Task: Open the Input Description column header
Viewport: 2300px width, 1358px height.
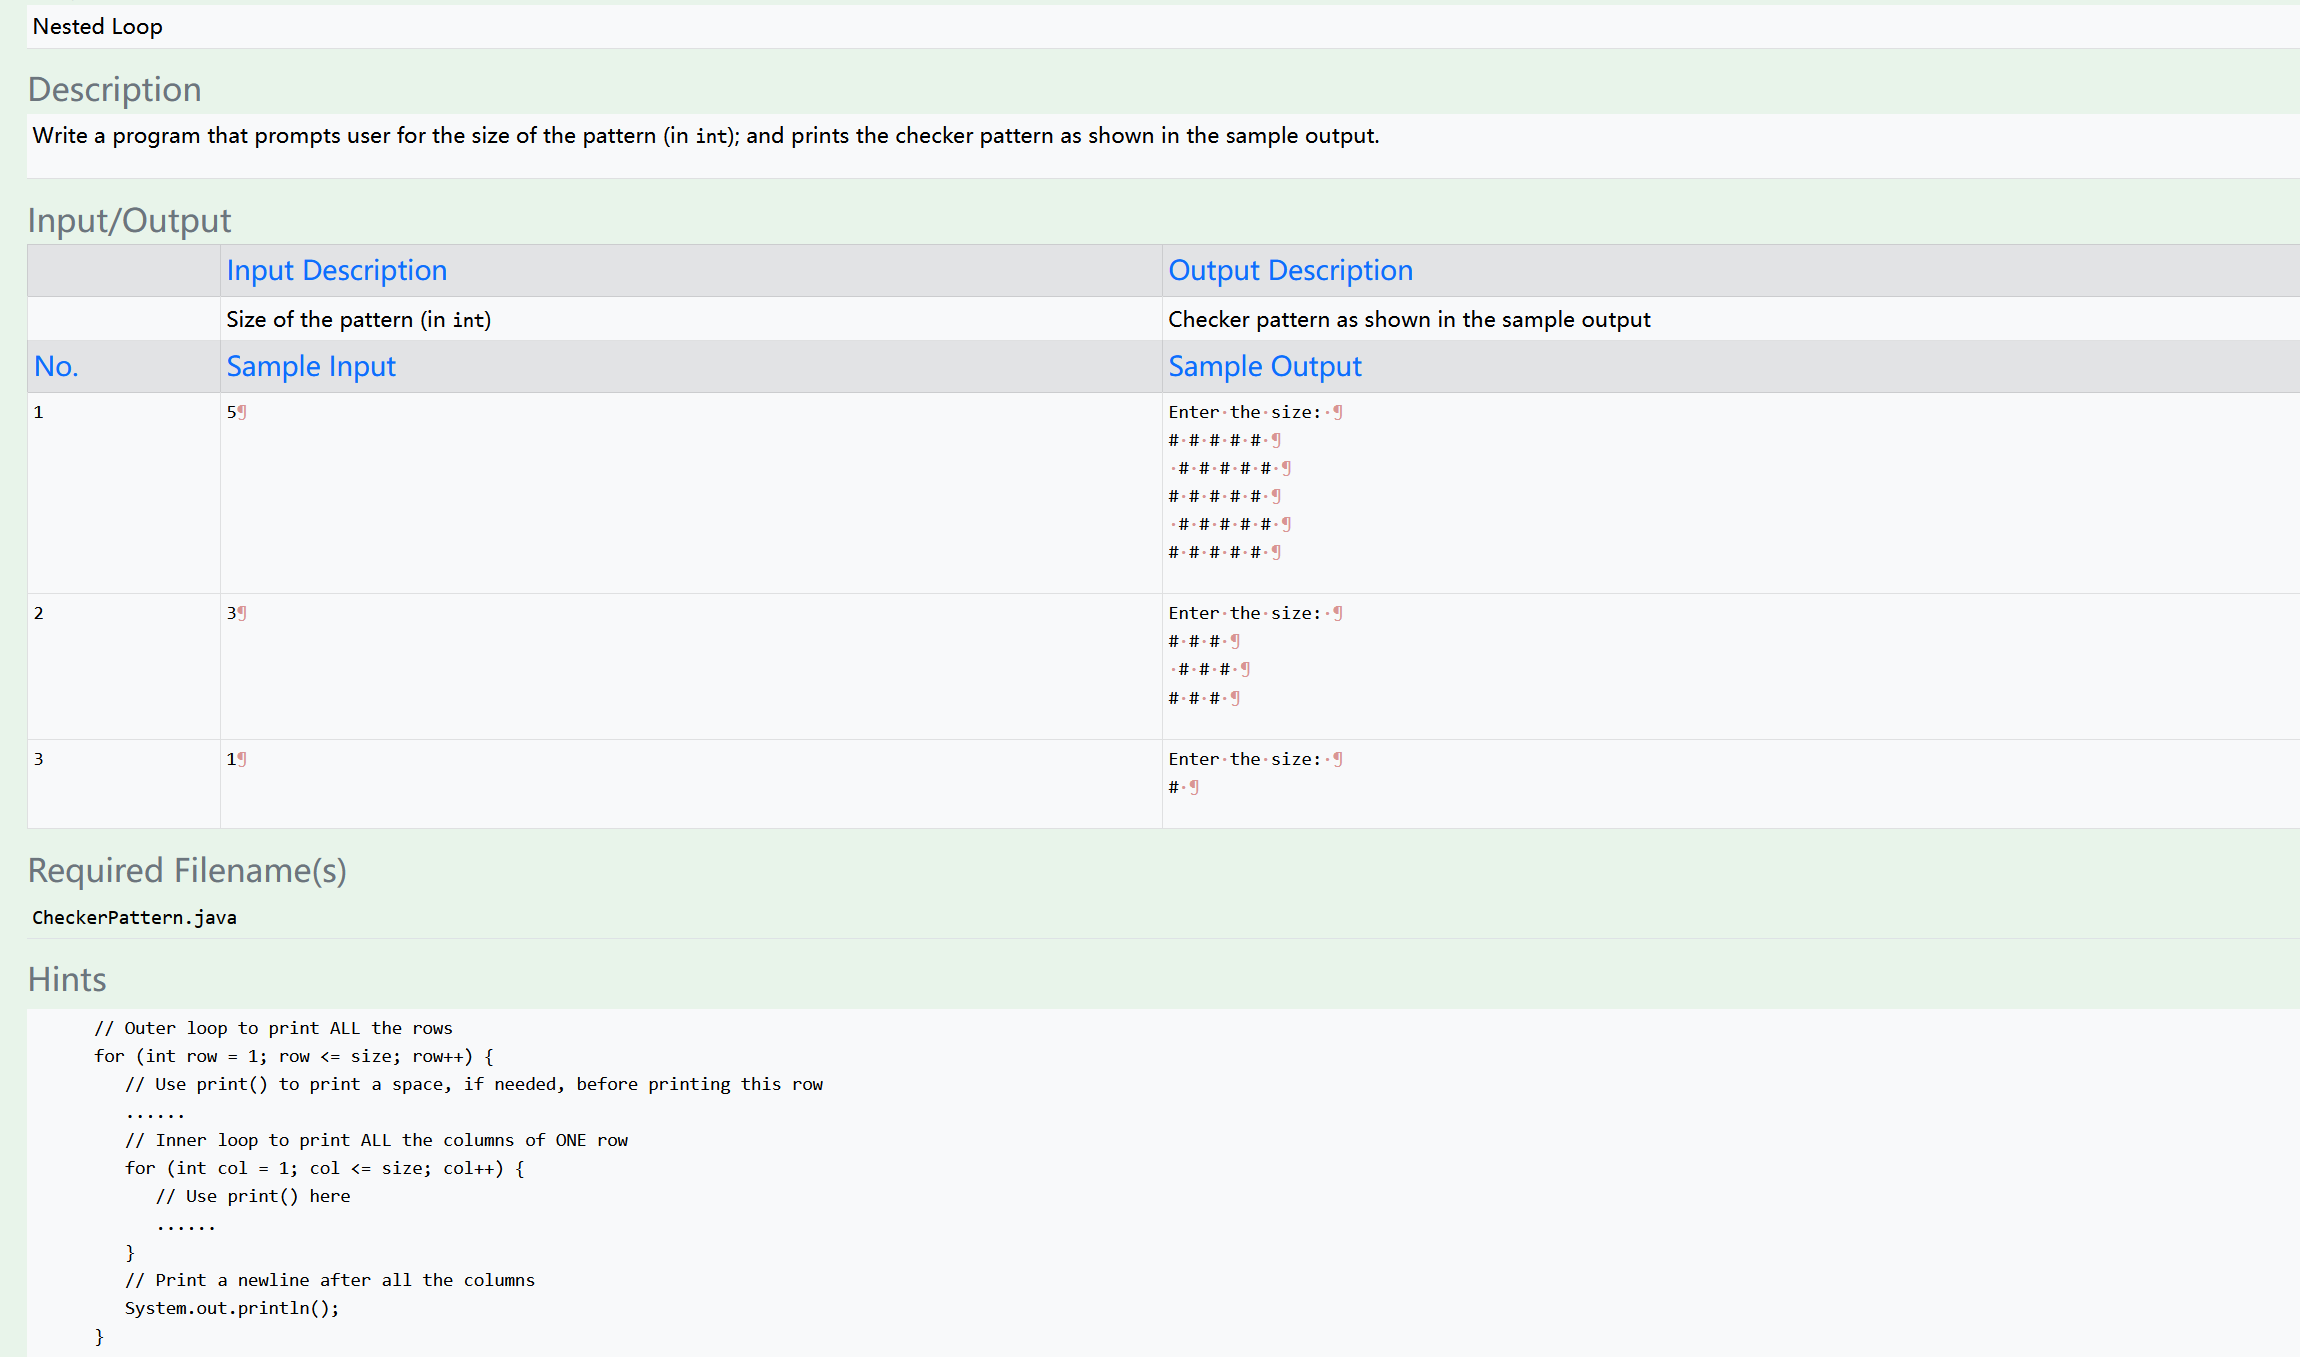Action: [337, 270]
